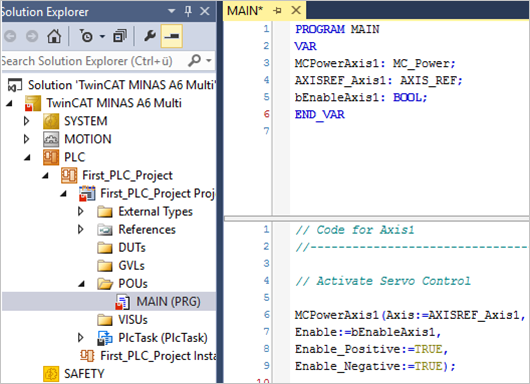Select the GVLs folder label

click(x=131, y=265)
